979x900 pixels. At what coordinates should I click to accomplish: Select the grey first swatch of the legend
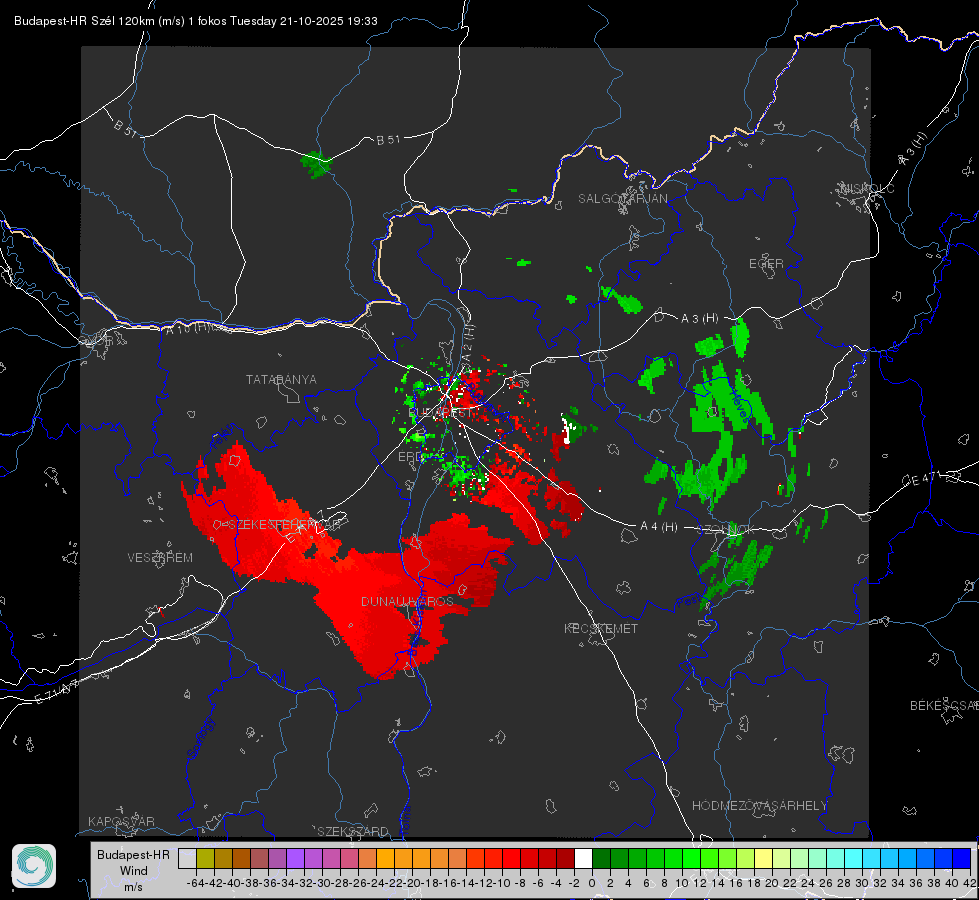click(x=187, y=858)
